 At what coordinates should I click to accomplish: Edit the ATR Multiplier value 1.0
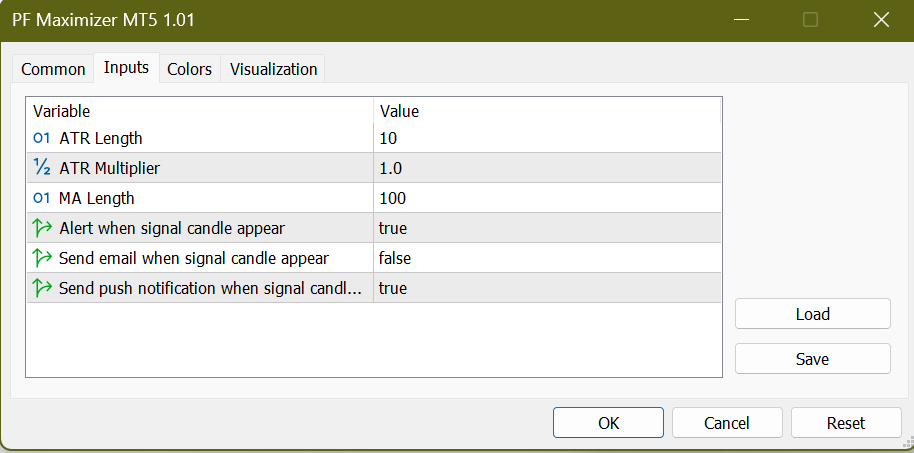546,168
